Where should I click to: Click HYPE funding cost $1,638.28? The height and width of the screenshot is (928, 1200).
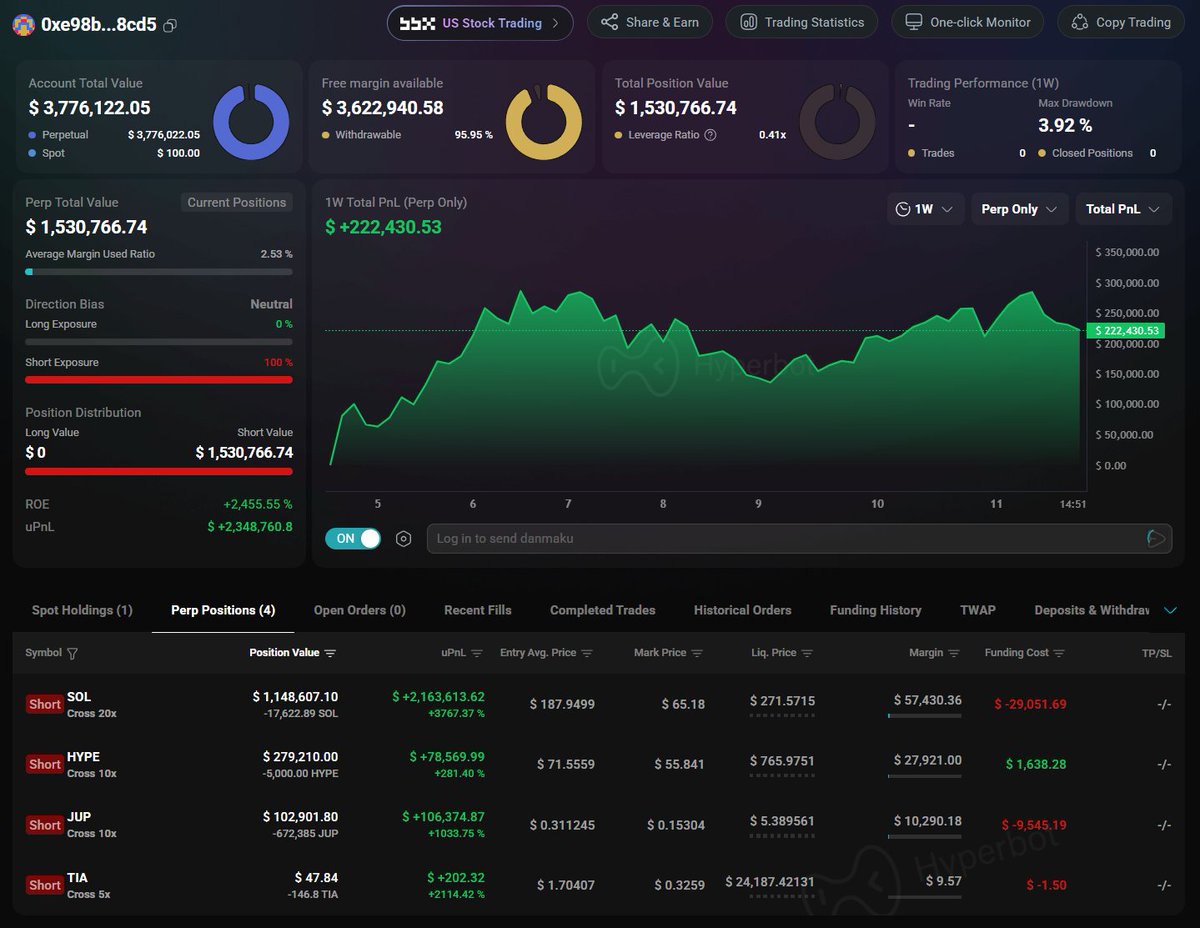pyautogui.click(x=1036, y=764)
